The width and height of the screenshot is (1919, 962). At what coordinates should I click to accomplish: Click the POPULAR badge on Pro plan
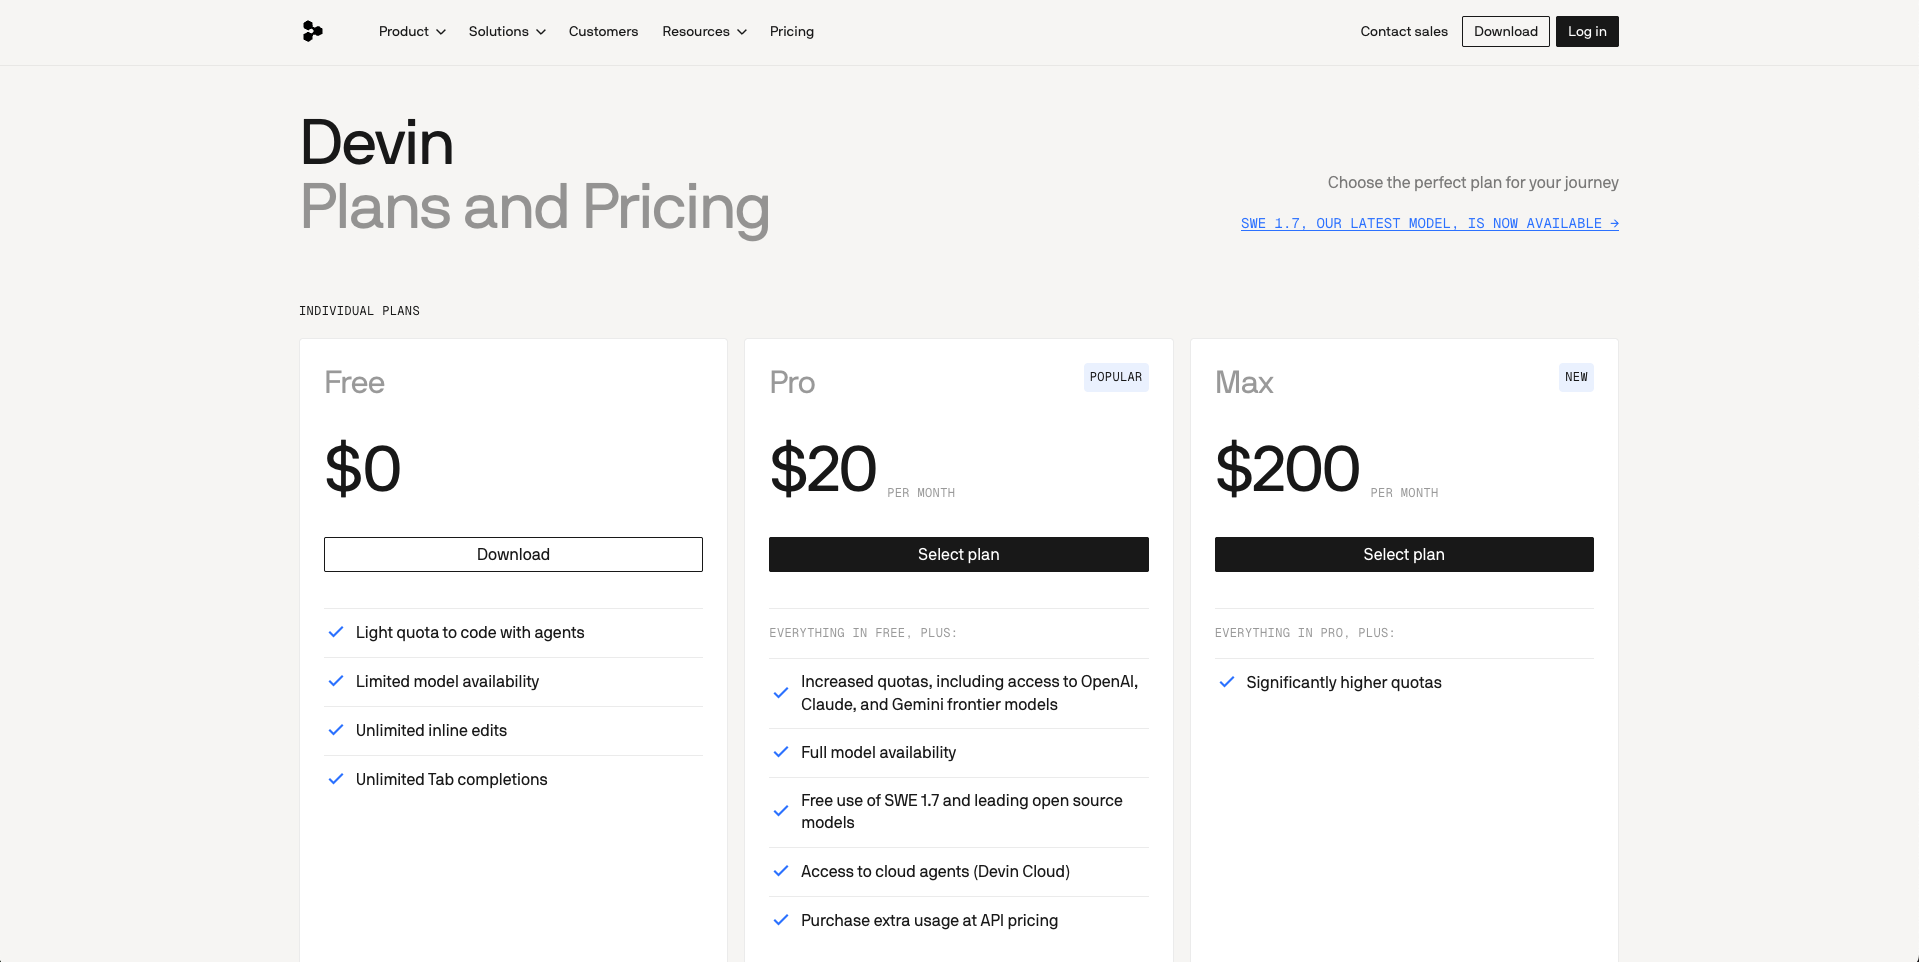coord(1116,377)
